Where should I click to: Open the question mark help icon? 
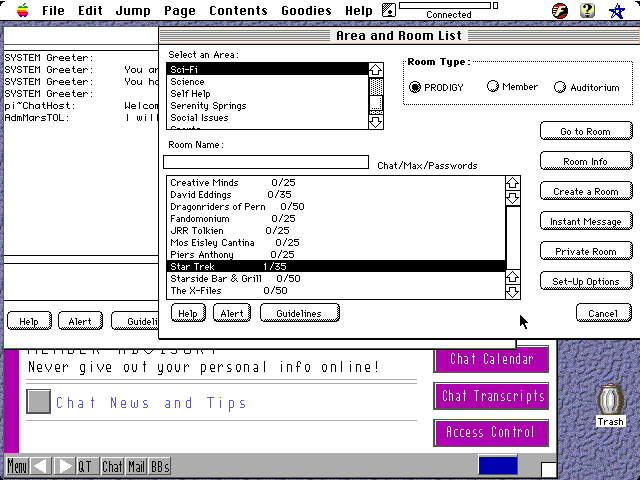click(588, 10)
